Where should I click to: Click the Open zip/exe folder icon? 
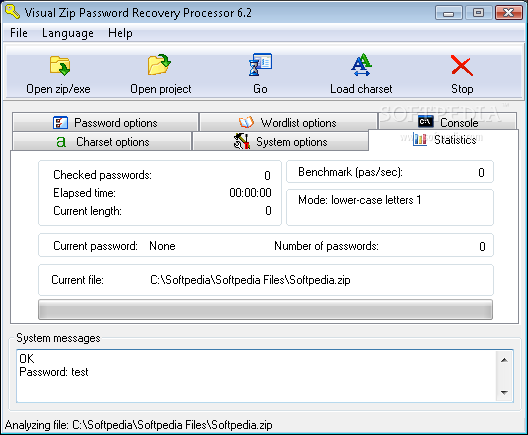pos(60,65)
